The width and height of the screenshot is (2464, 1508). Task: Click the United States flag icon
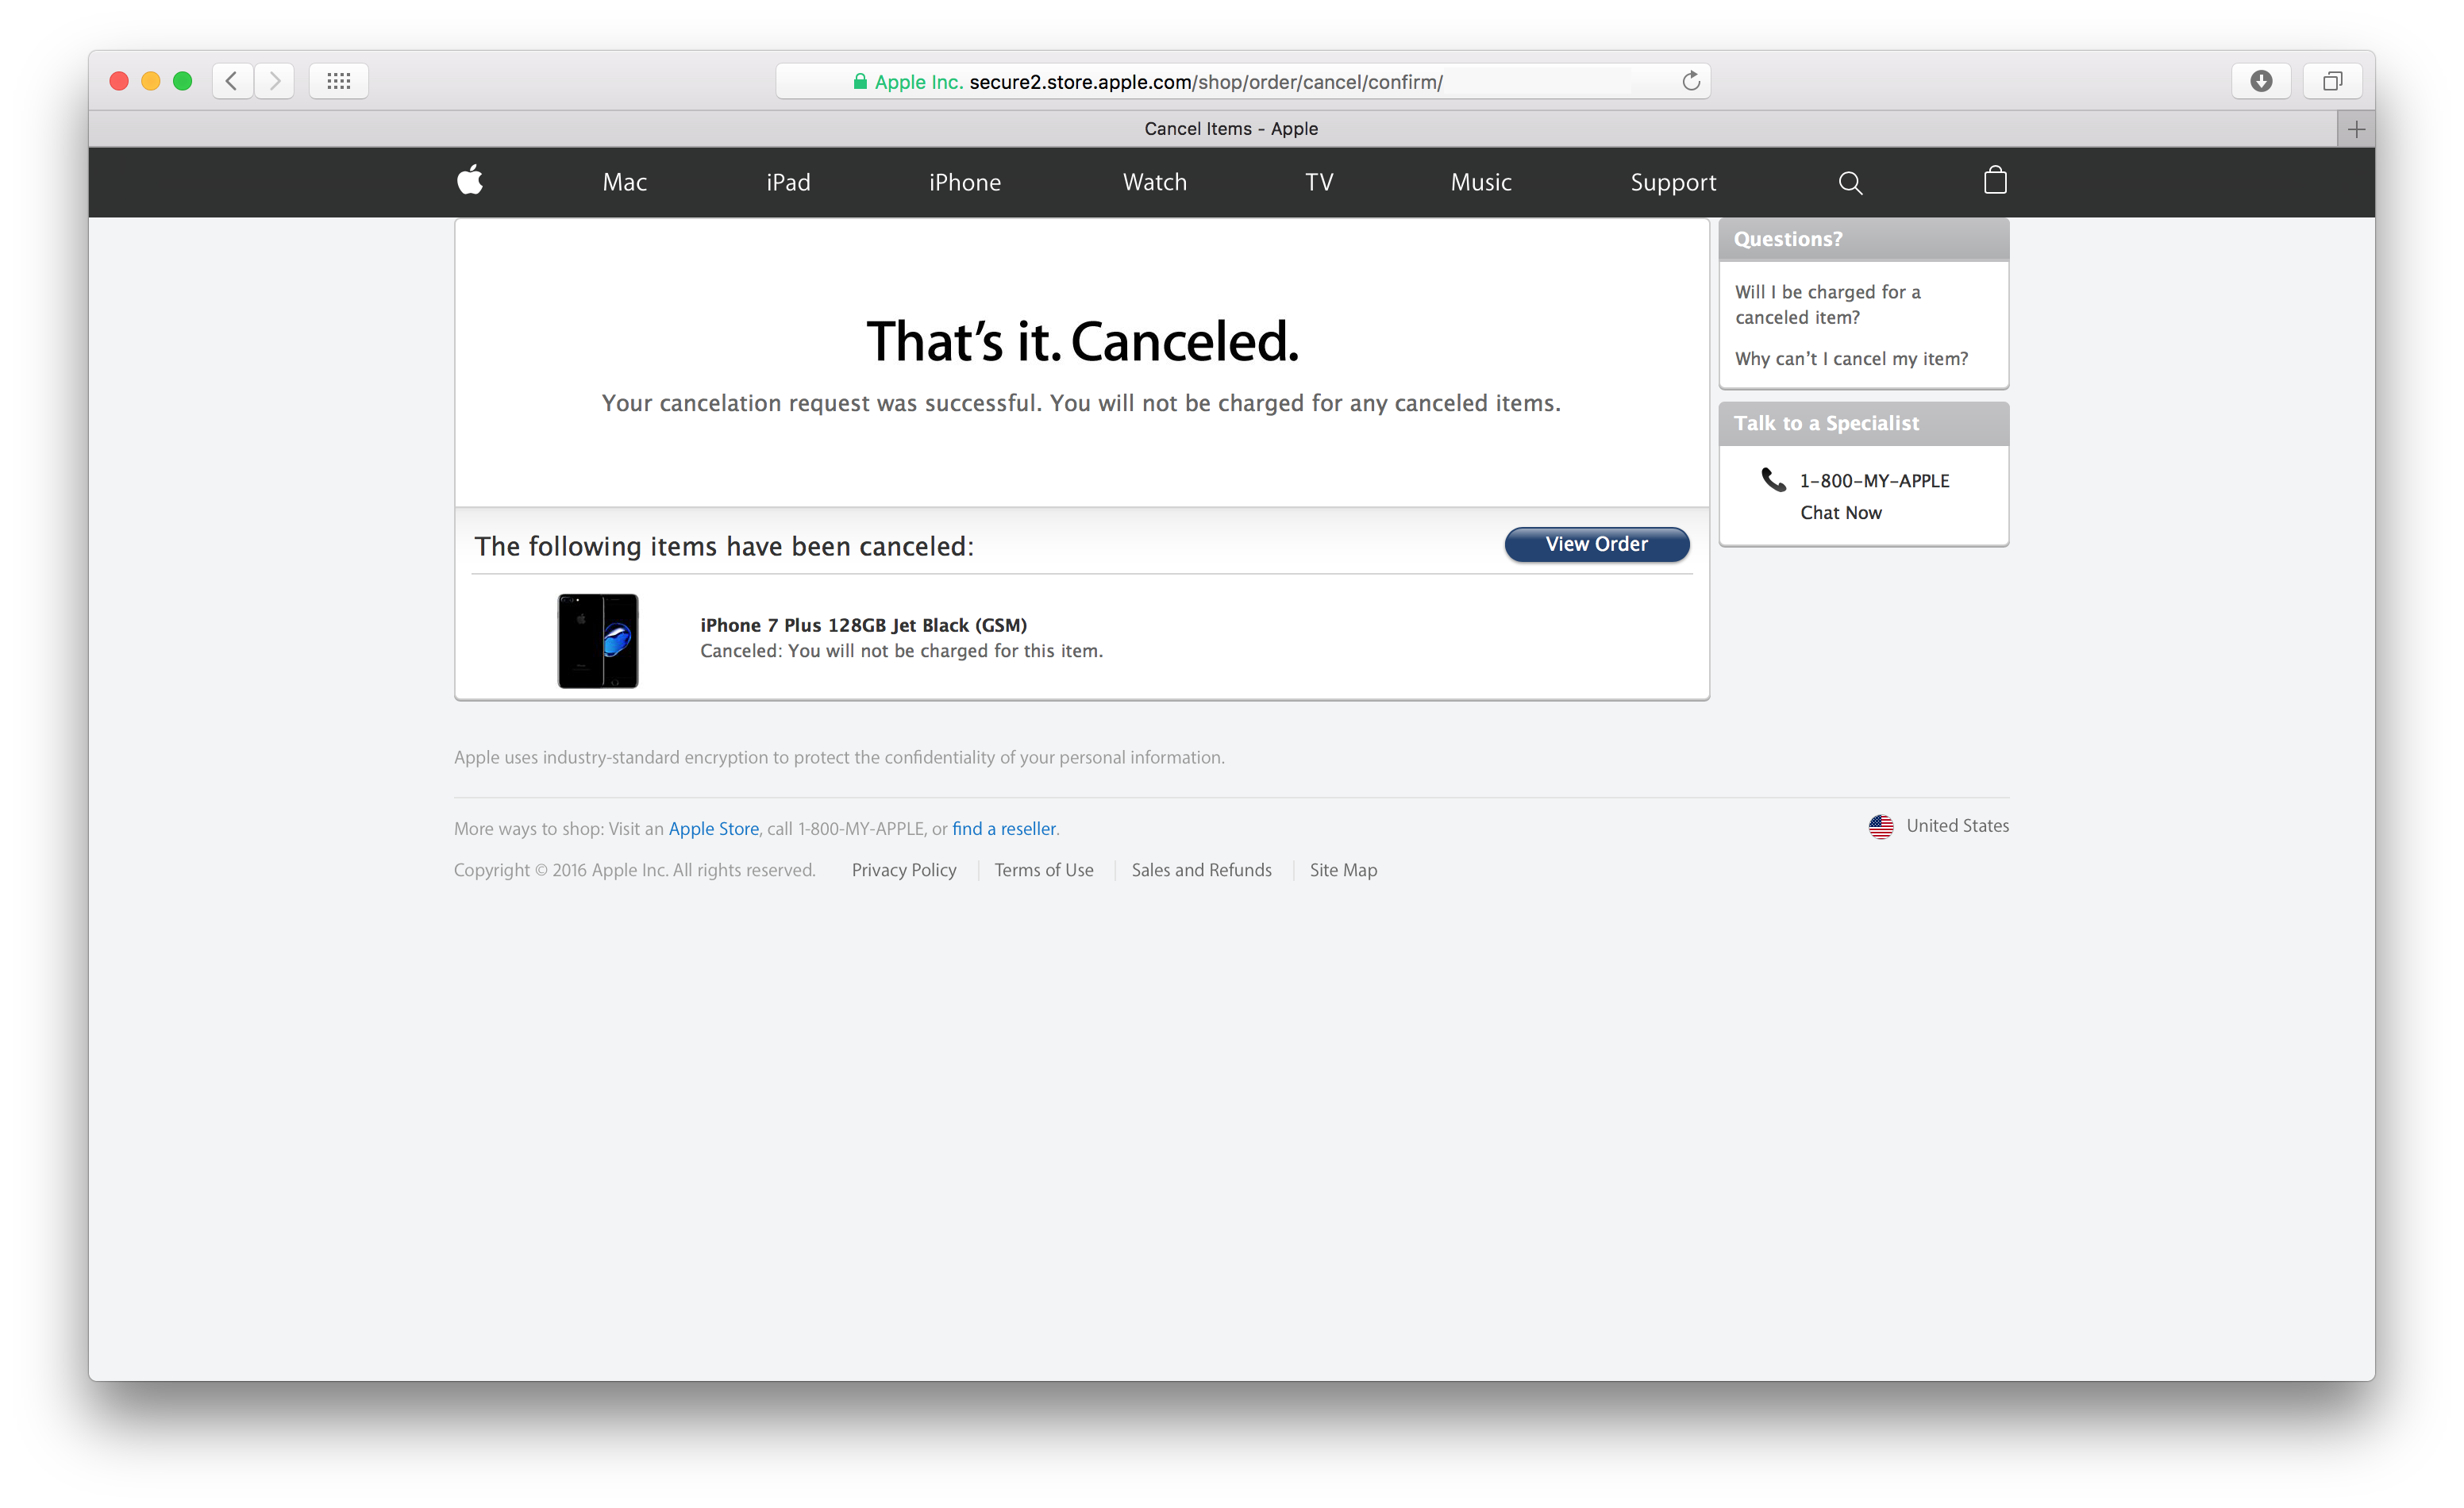click(x=1881, y=826)
